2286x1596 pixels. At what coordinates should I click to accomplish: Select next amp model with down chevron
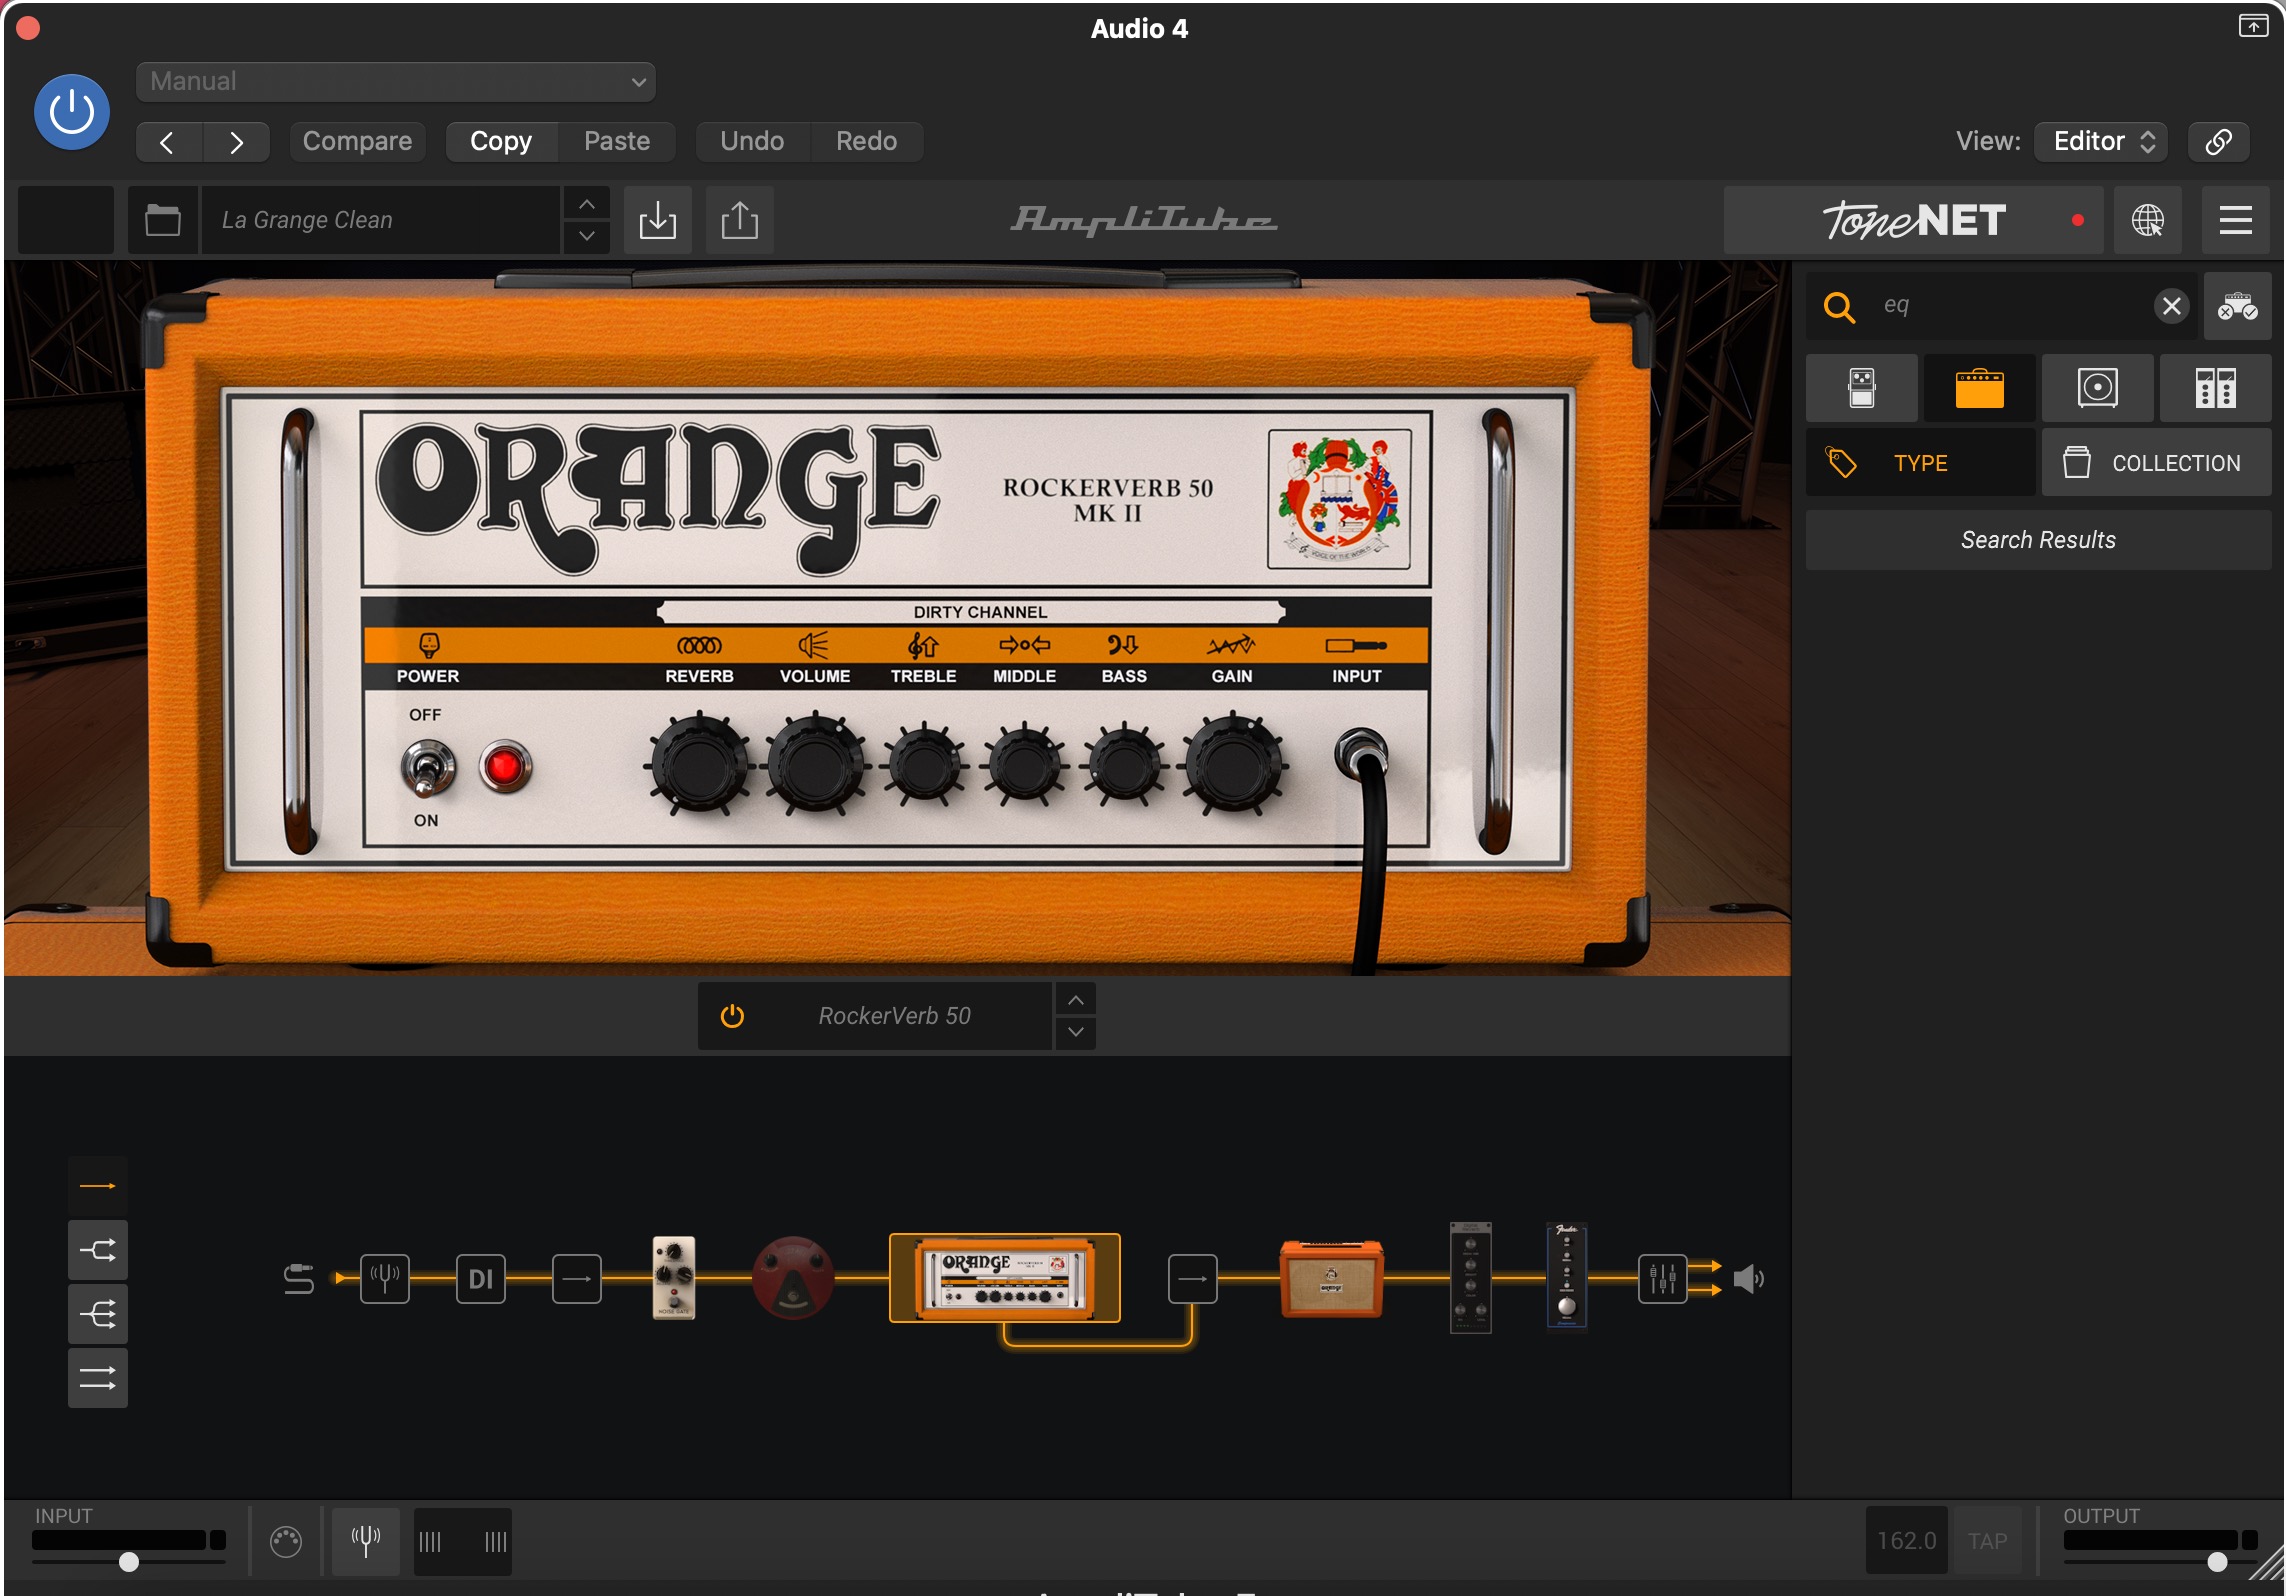(1075, 1033)
